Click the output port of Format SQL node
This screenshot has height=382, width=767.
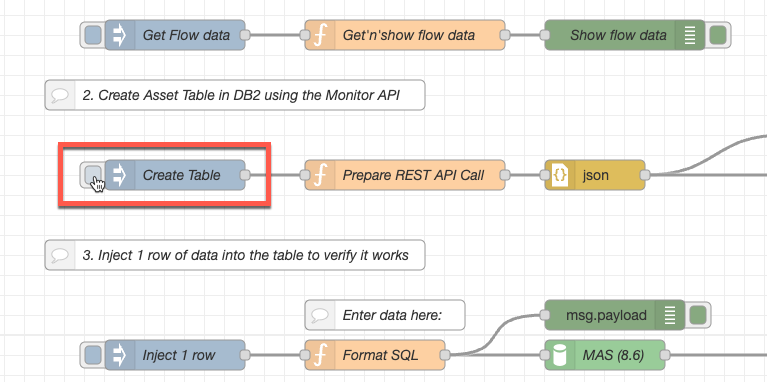[x=445, y=355]
